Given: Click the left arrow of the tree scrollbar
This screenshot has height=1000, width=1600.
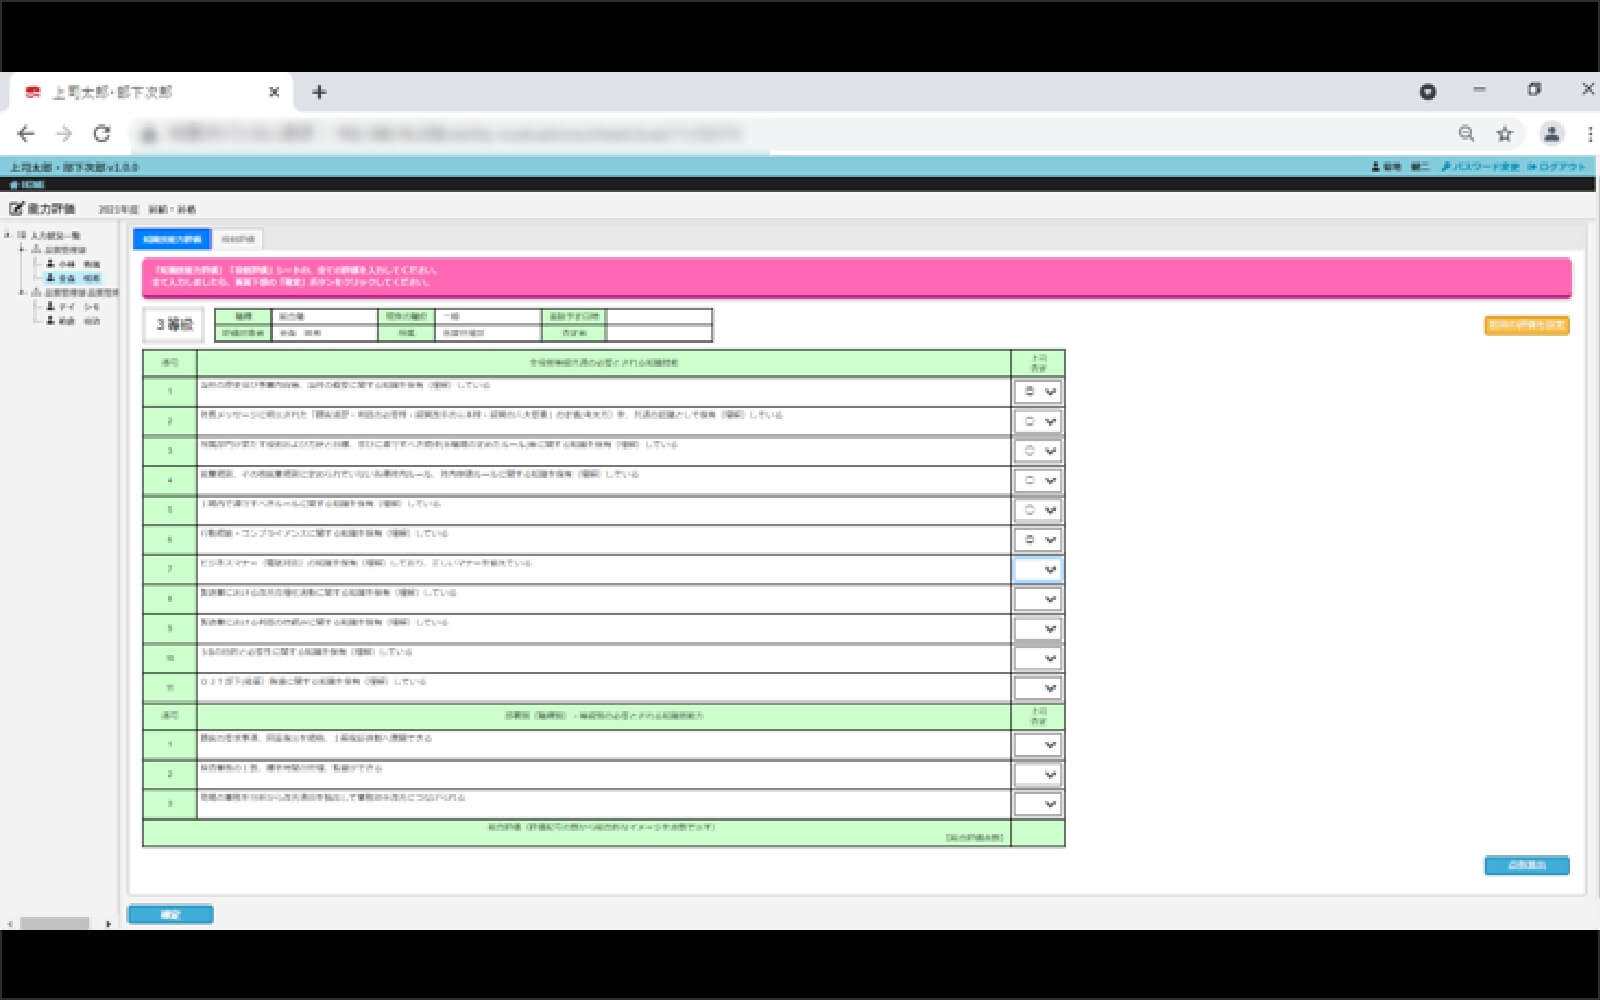Looking at the screenshot, I should pyautogui.click(x=10, y=924).
